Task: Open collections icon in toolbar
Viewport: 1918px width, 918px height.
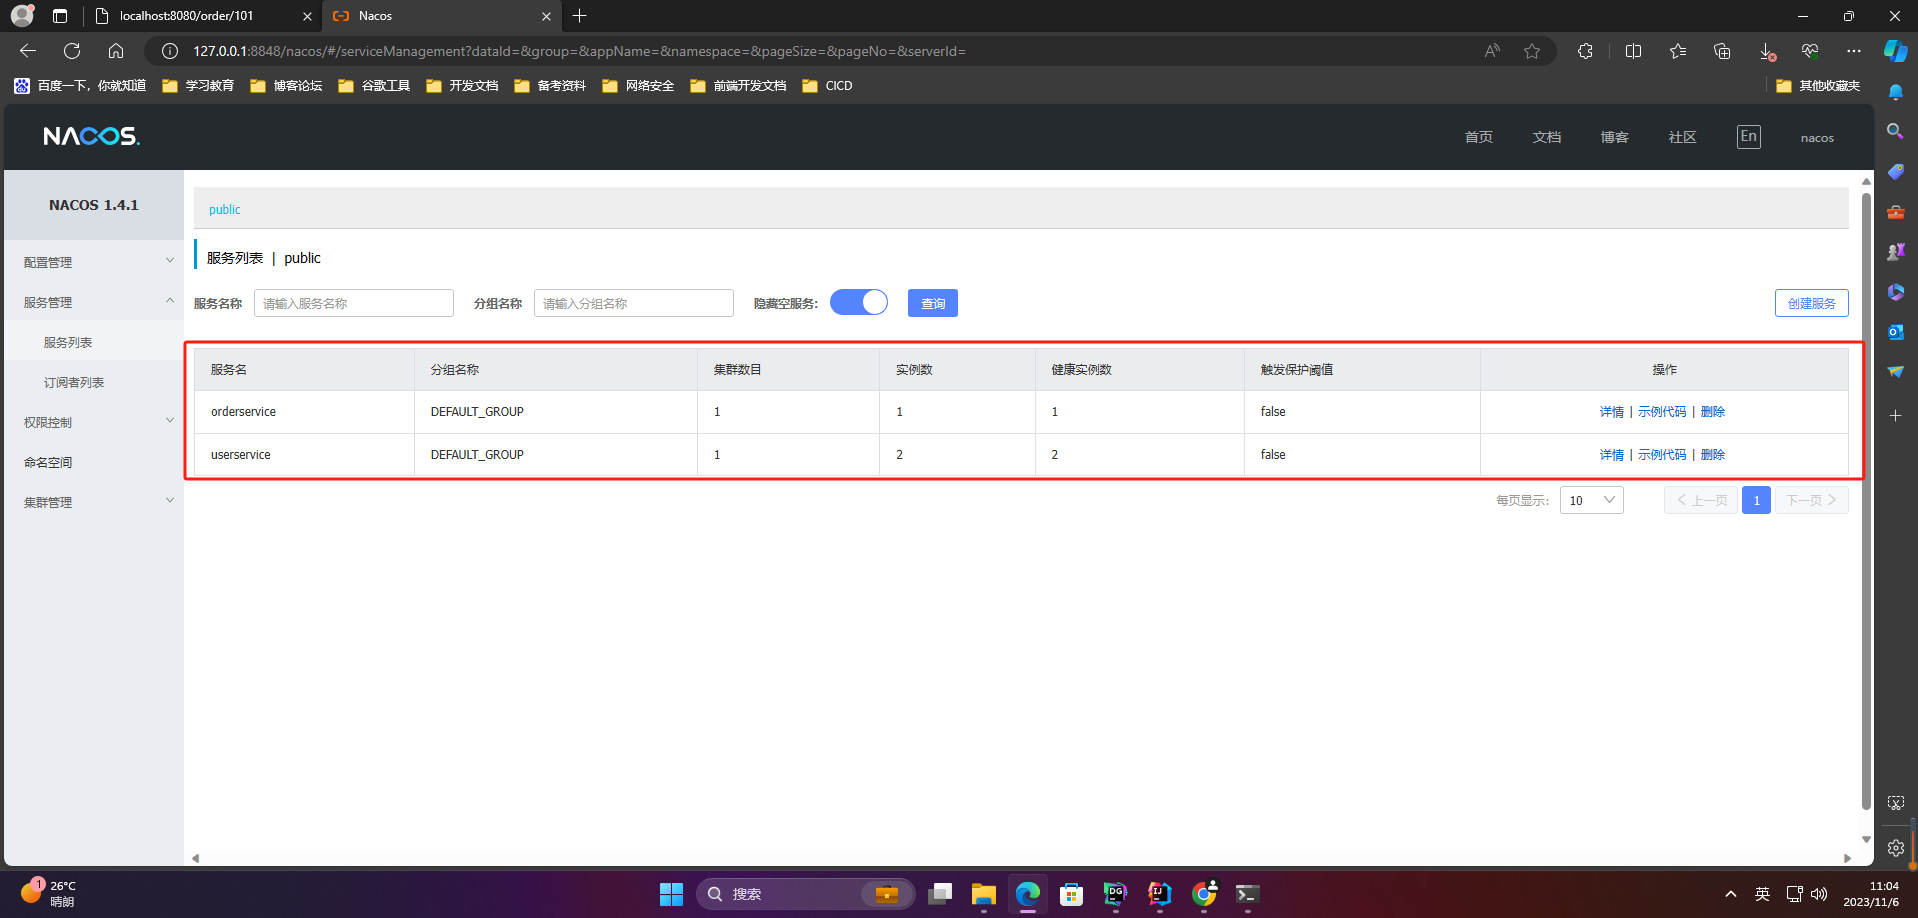Action: pos(1722,51)
